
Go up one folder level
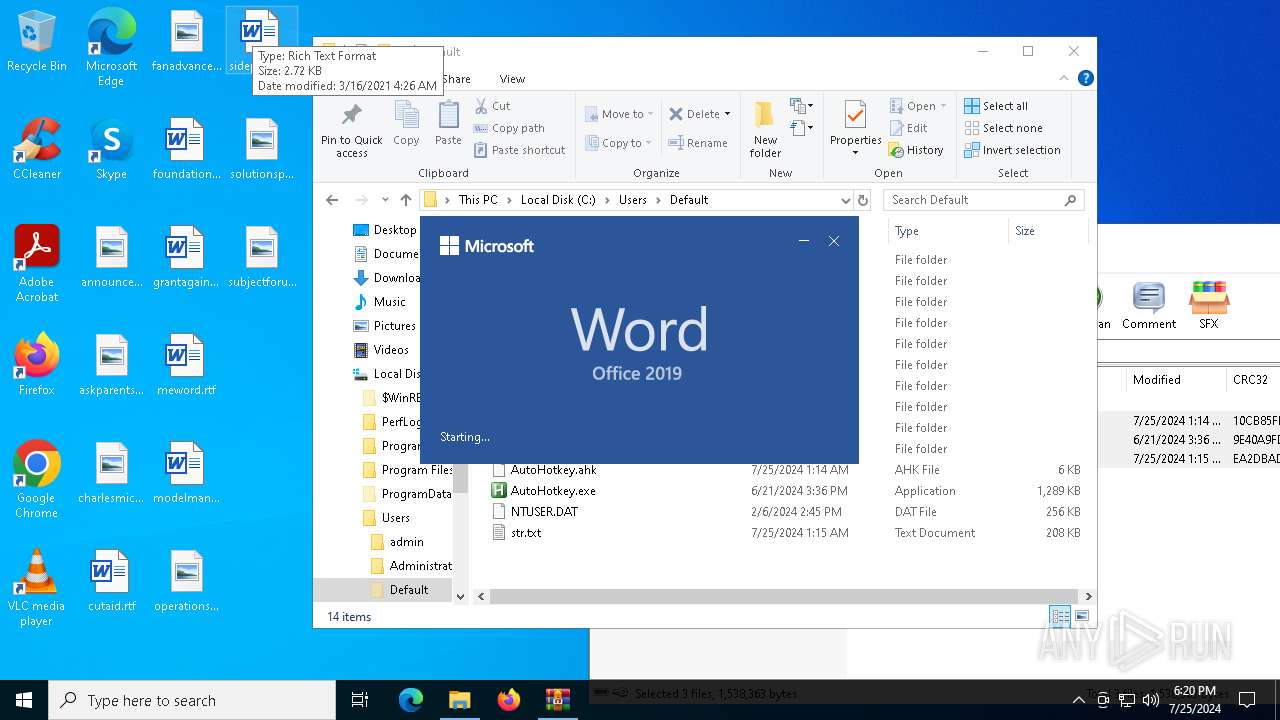[x=406, y=200]
